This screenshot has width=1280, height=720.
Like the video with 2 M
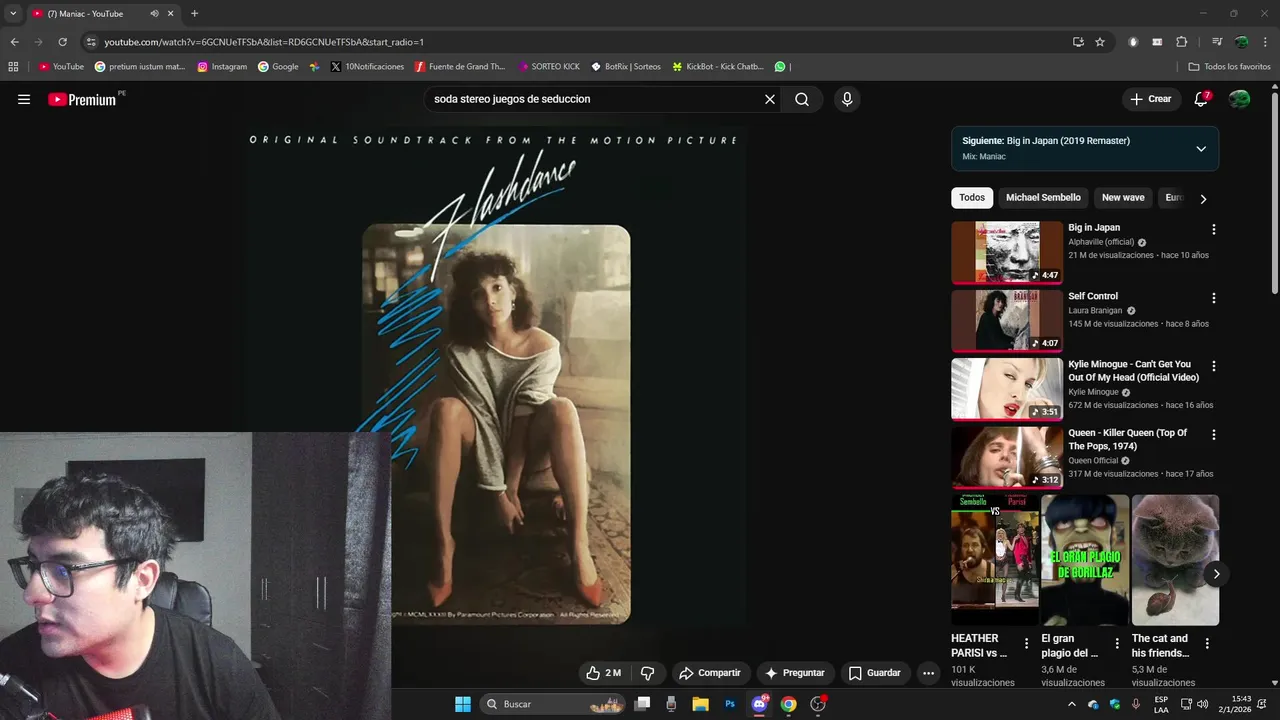pos(603,673)
